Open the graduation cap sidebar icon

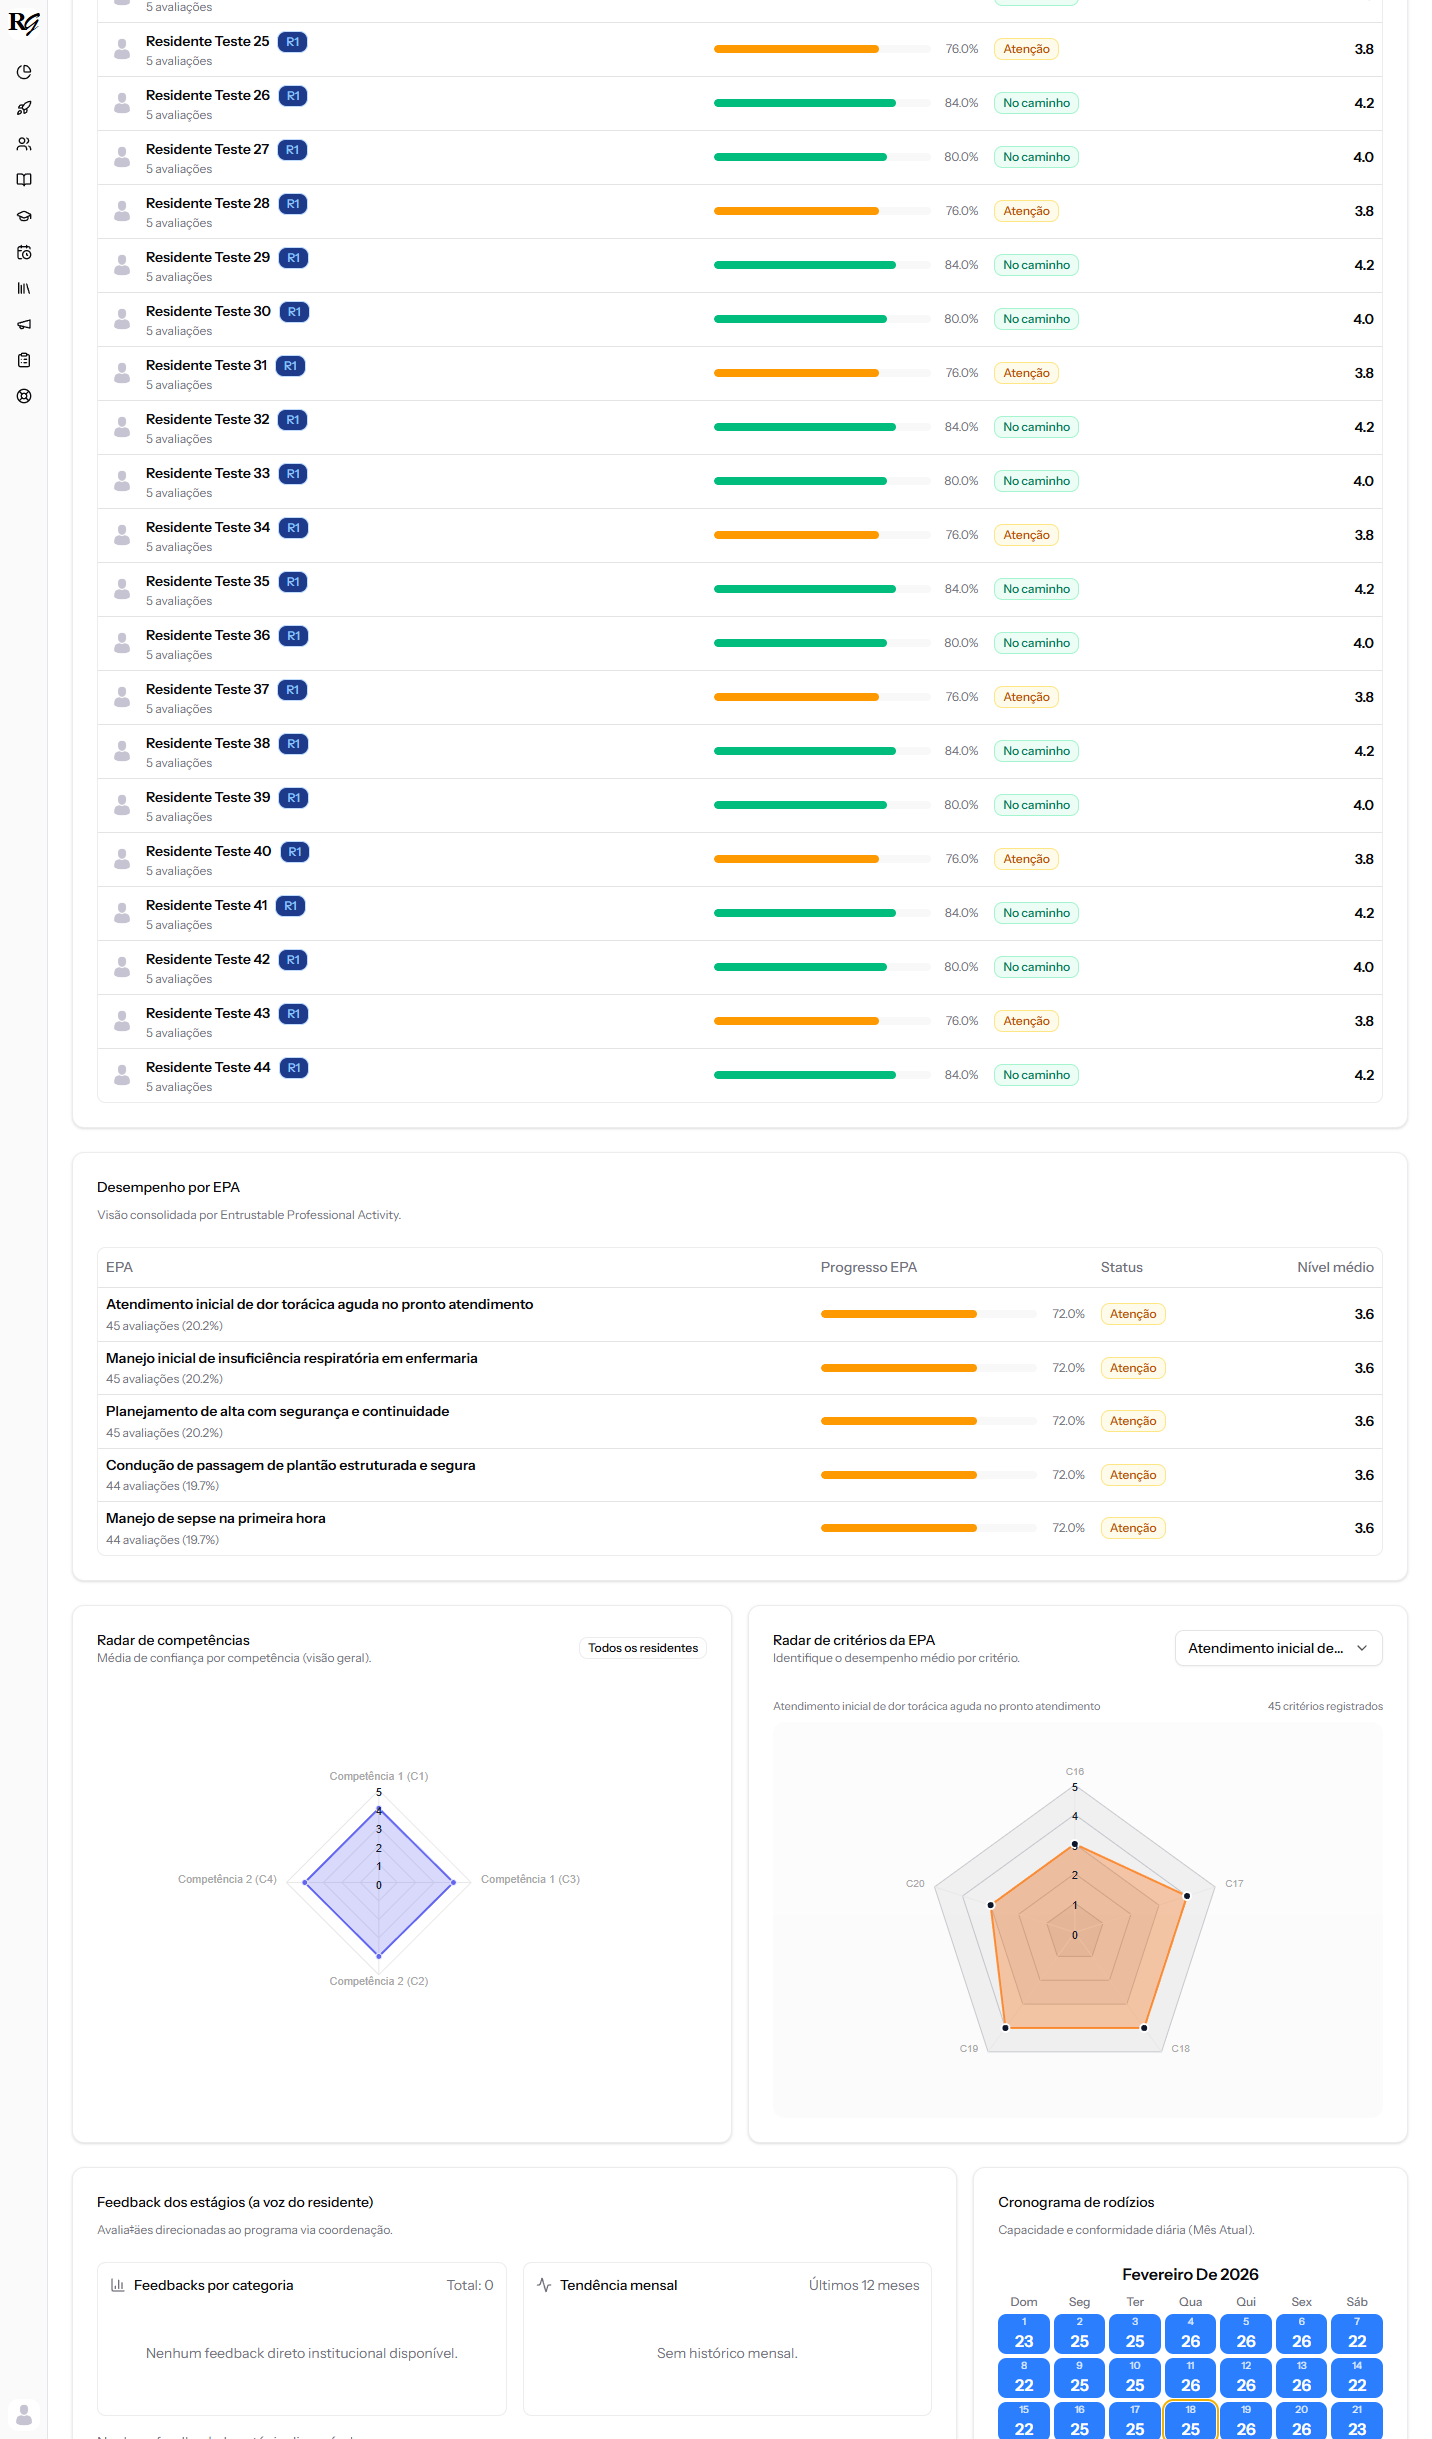[24, 216]
